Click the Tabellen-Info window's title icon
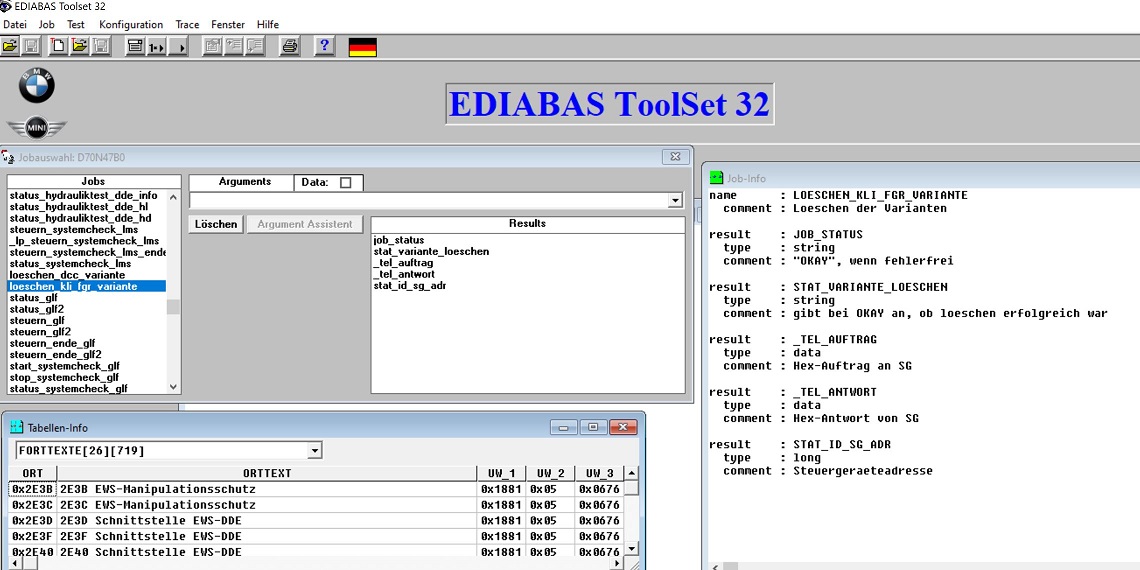The height and width of the screenshot is (570, 1140). 17,428
